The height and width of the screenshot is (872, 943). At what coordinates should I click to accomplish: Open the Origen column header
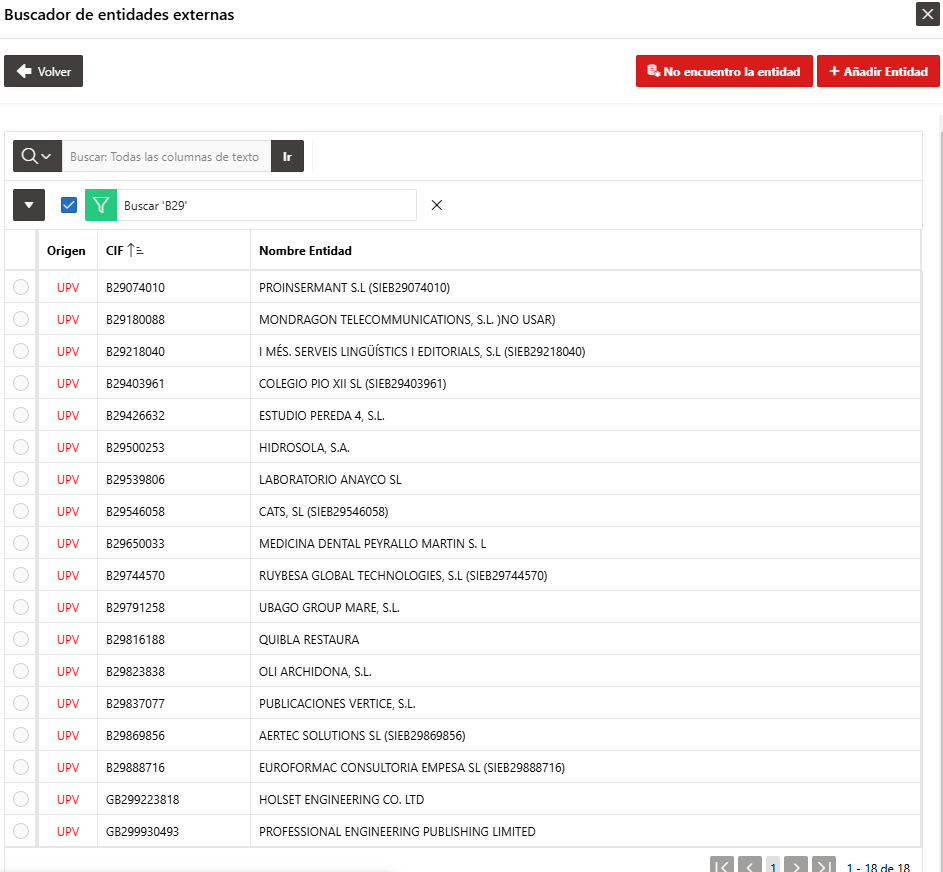(66, 250)
